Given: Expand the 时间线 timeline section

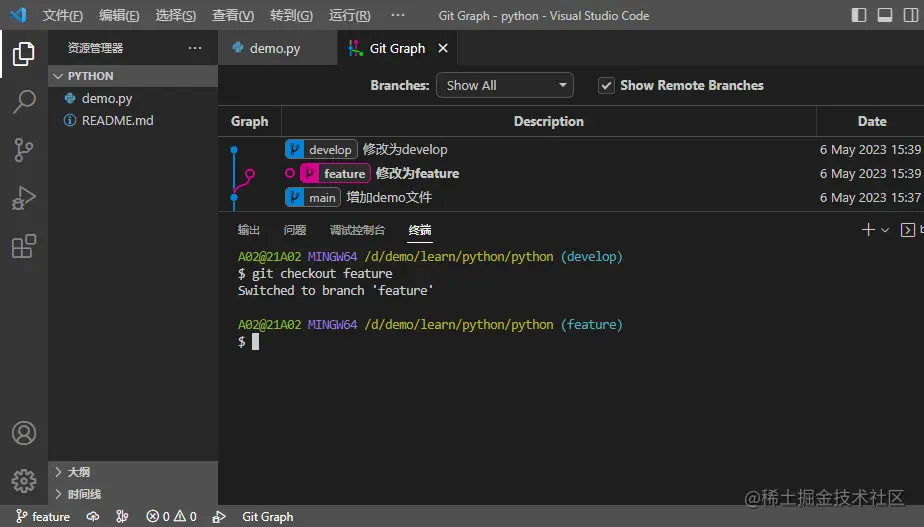Looking at the screenshot, I should [133, 494].
